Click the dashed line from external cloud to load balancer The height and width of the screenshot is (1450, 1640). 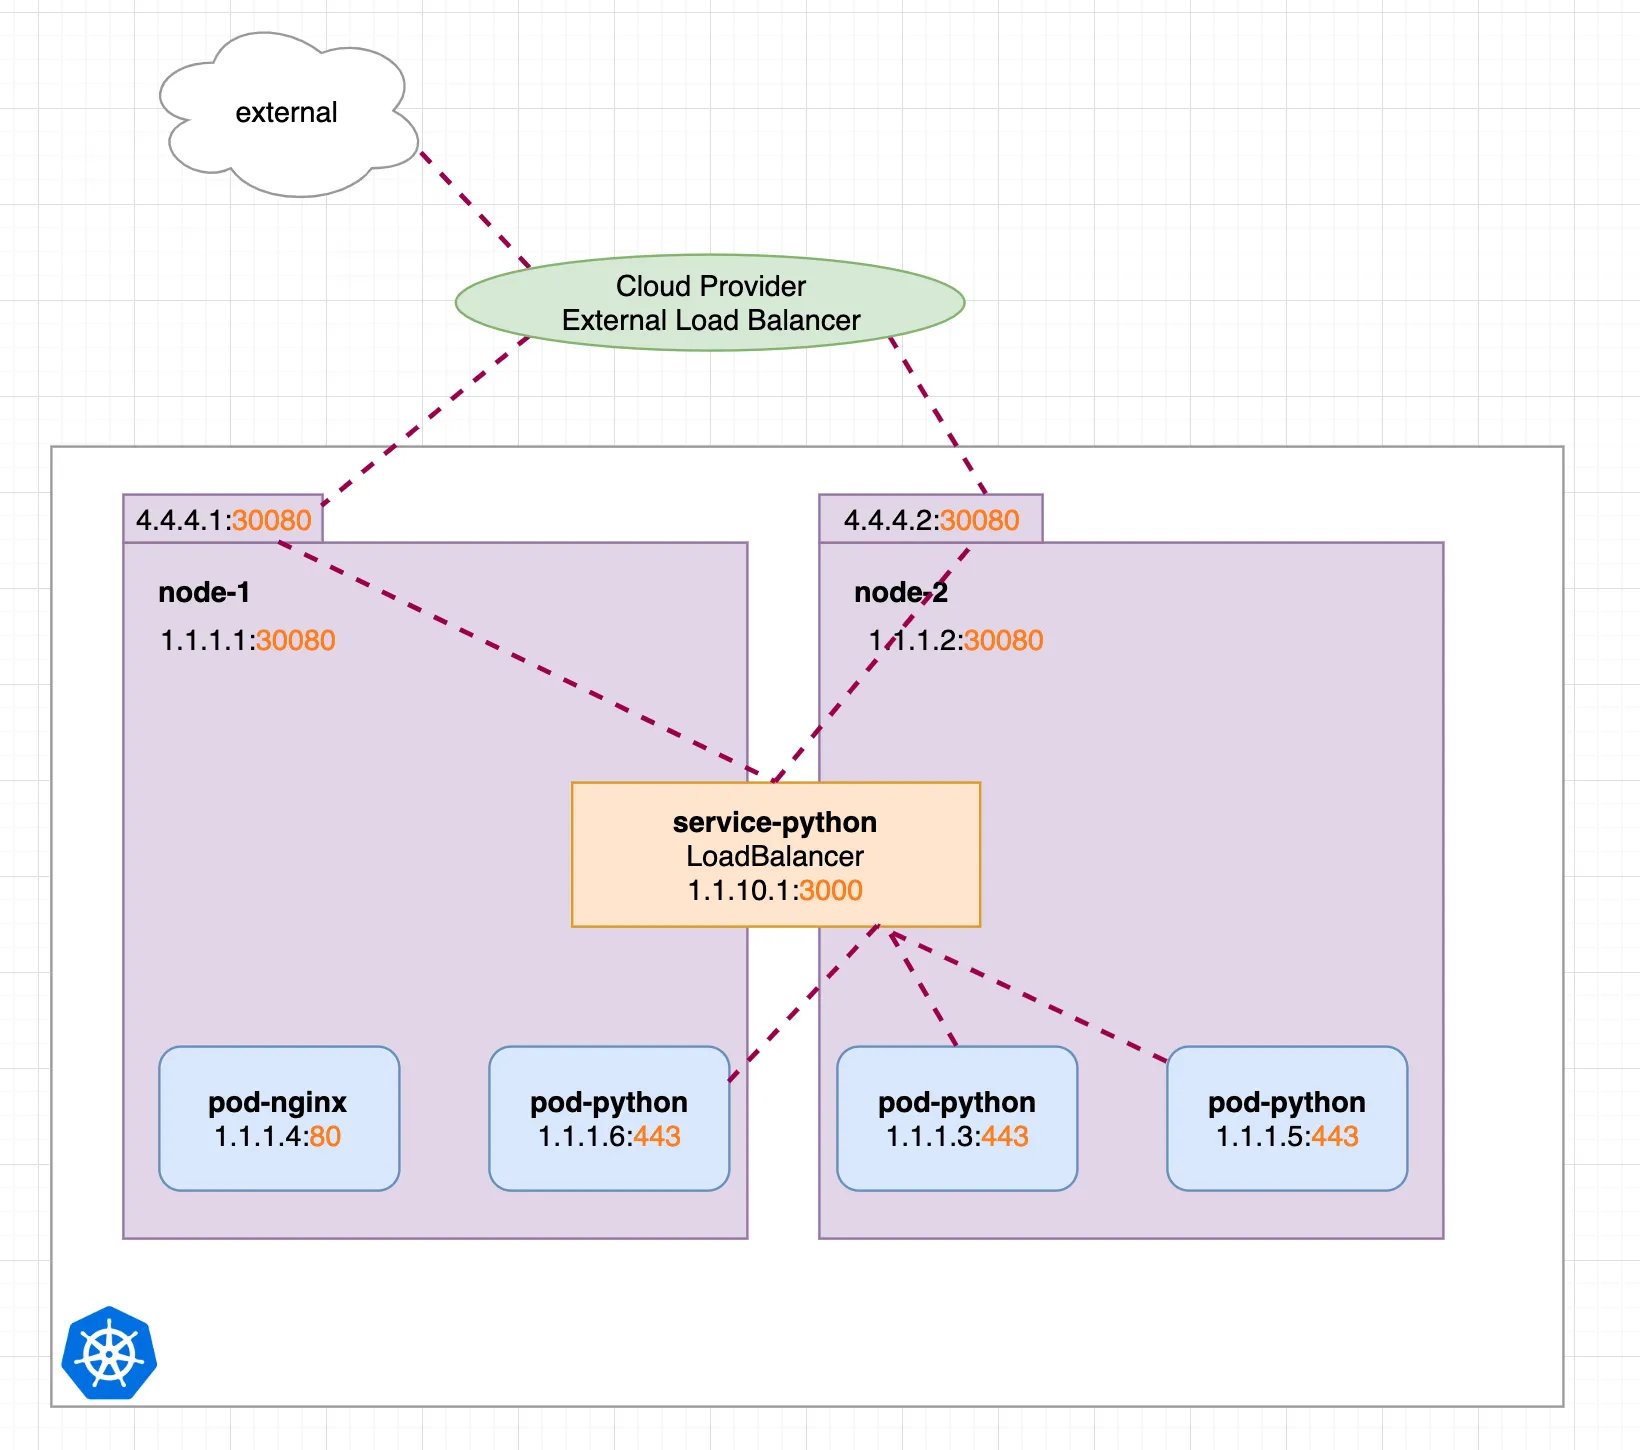tap(475, 210)
